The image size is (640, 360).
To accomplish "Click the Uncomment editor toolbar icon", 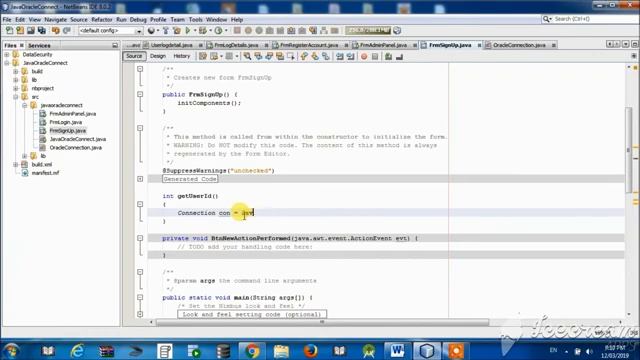I will (399, 56).
